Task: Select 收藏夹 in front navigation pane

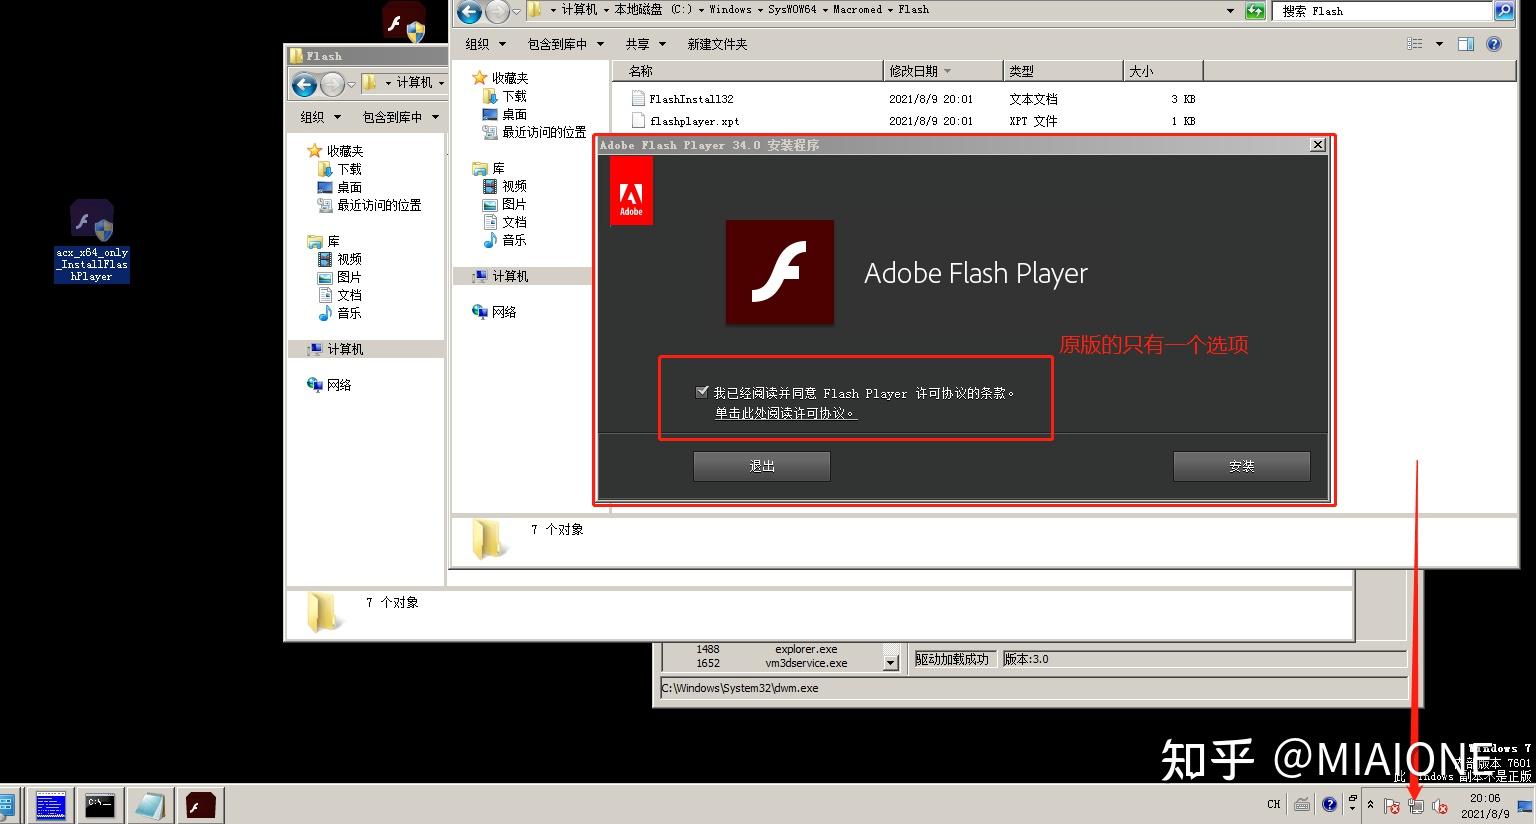Action: click(510, 78)
